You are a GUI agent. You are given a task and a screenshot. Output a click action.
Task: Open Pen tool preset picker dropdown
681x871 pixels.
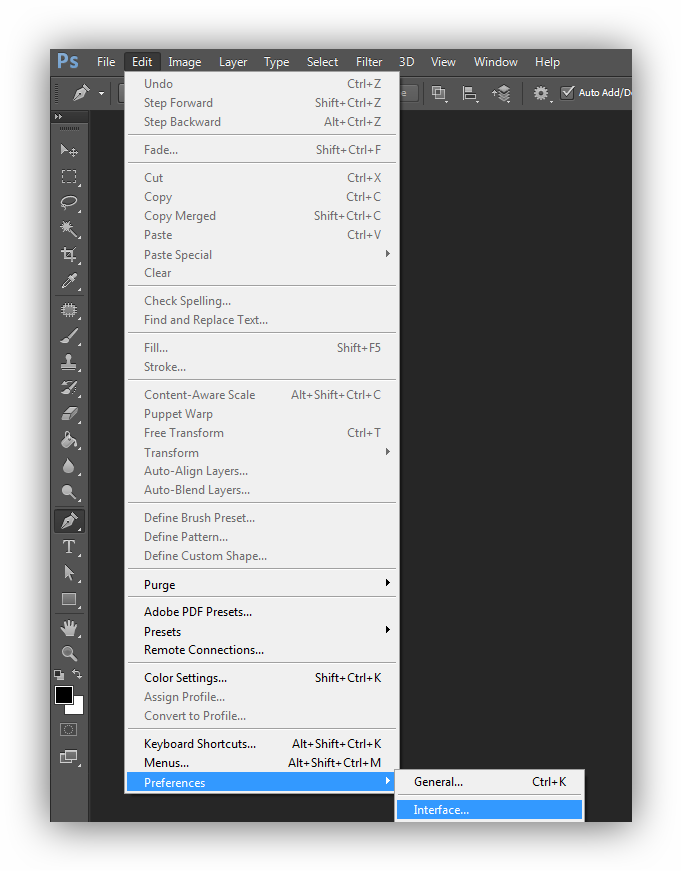coord(101,93)
